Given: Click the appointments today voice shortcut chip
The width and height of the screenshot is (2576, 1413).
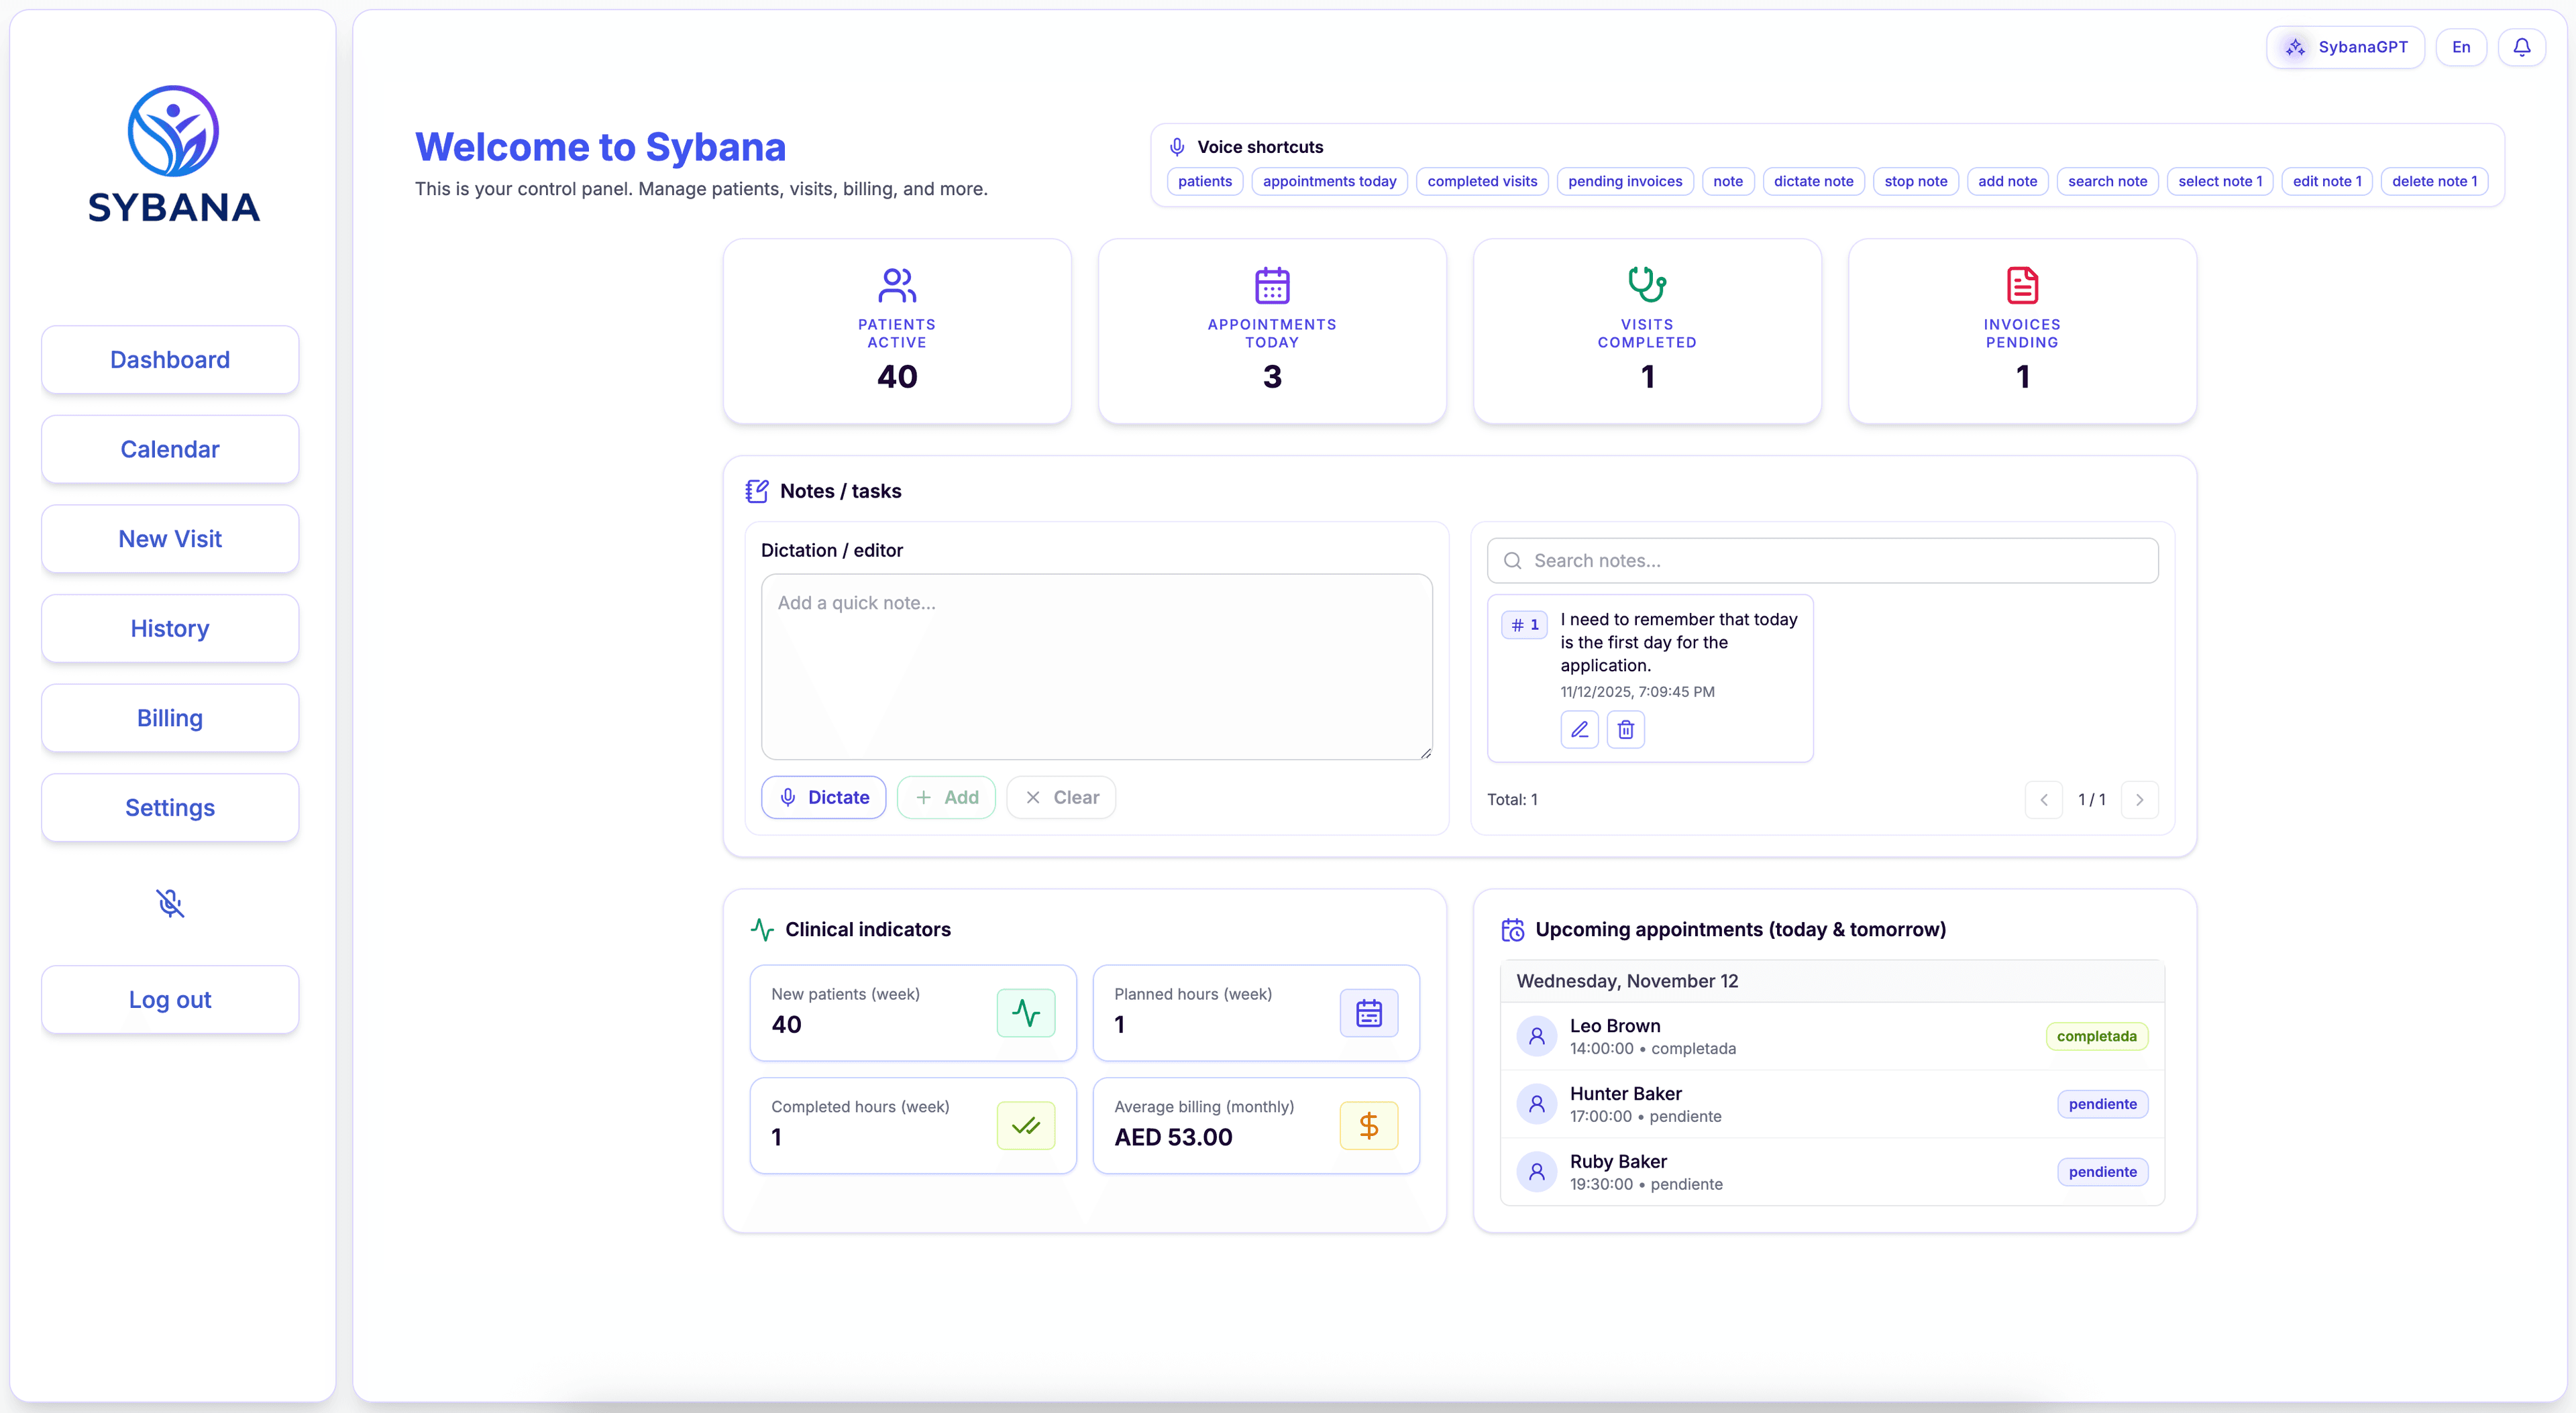Looking at the screenshot, I should [x=1329, y=181].
